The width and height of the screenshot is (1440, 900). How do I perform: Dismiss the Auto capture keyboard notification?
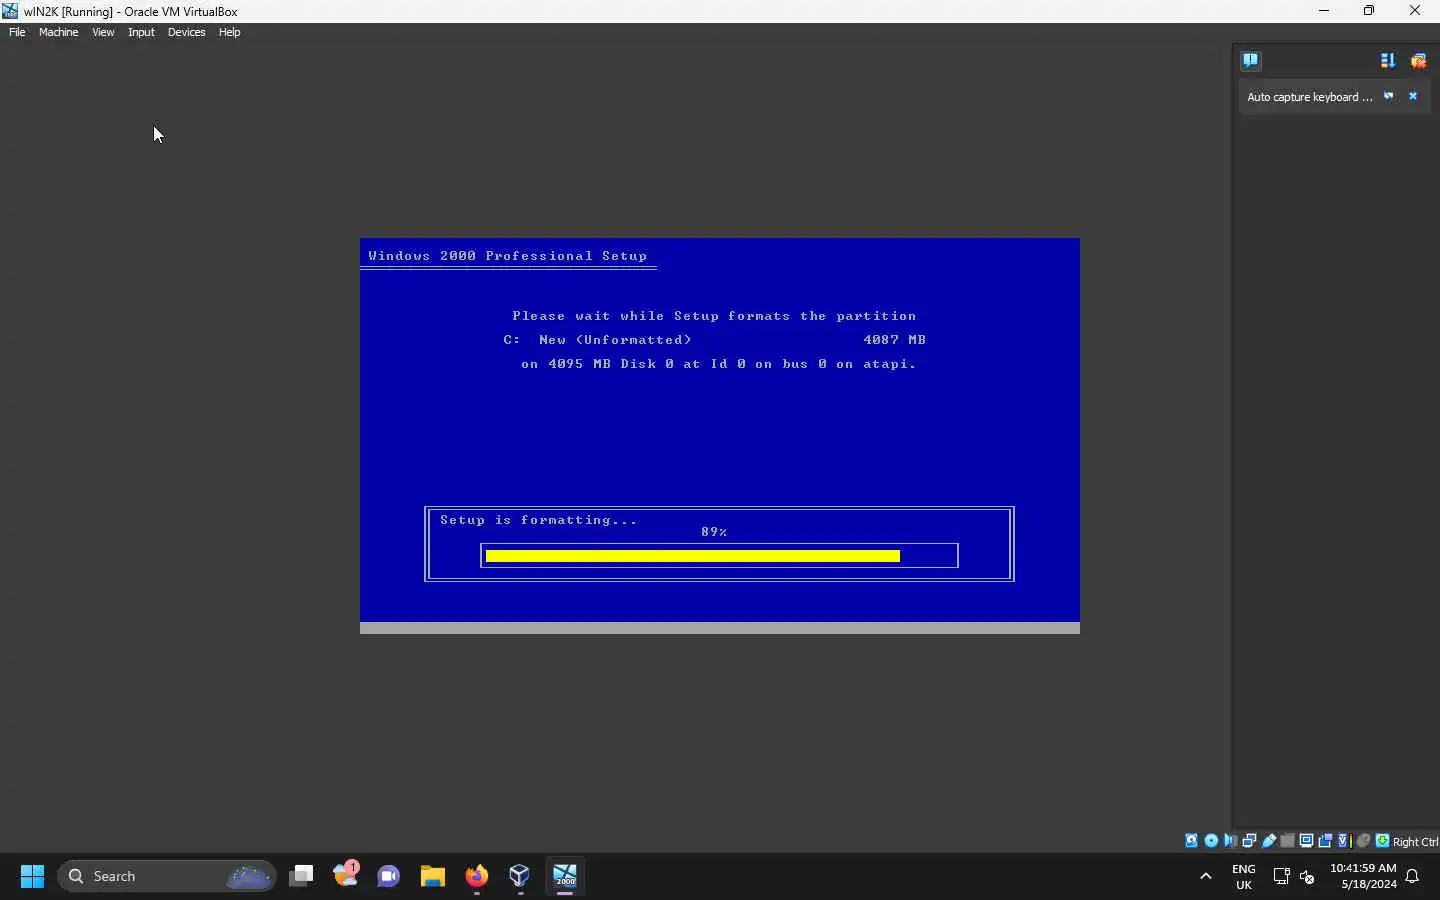[1413, 96]
